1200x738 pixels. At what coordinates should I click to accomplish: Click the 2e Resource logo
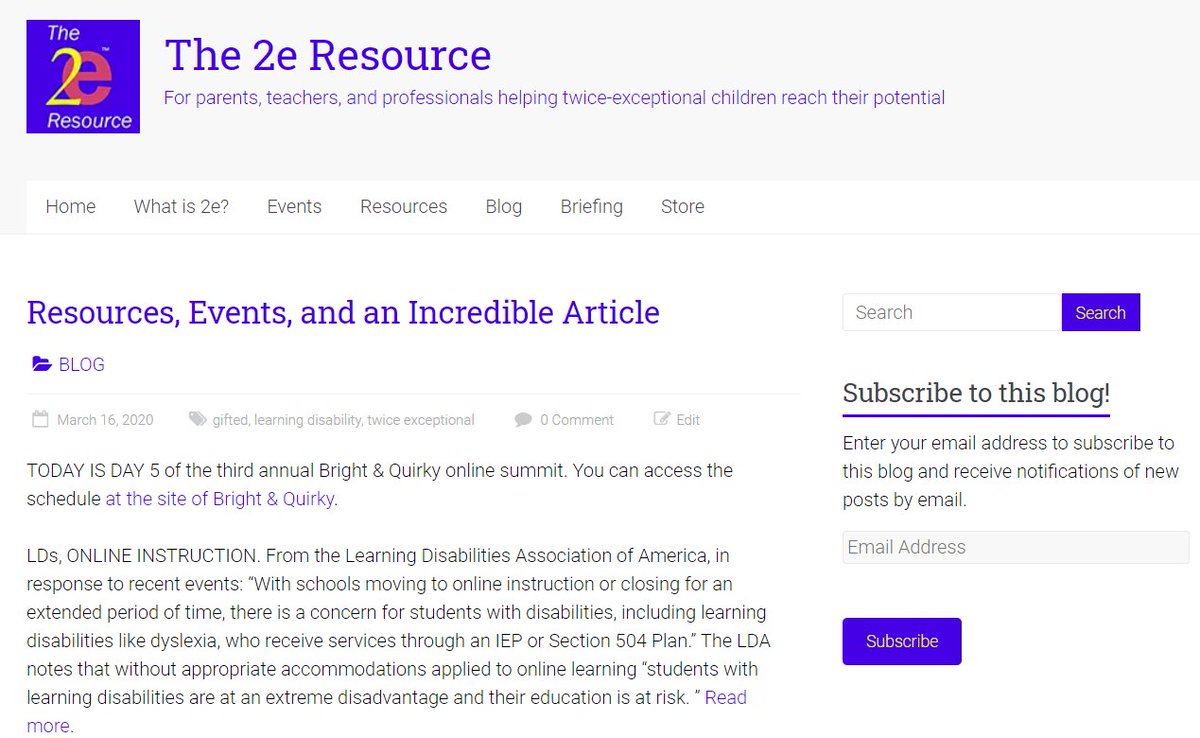click(x=83, y=76)
